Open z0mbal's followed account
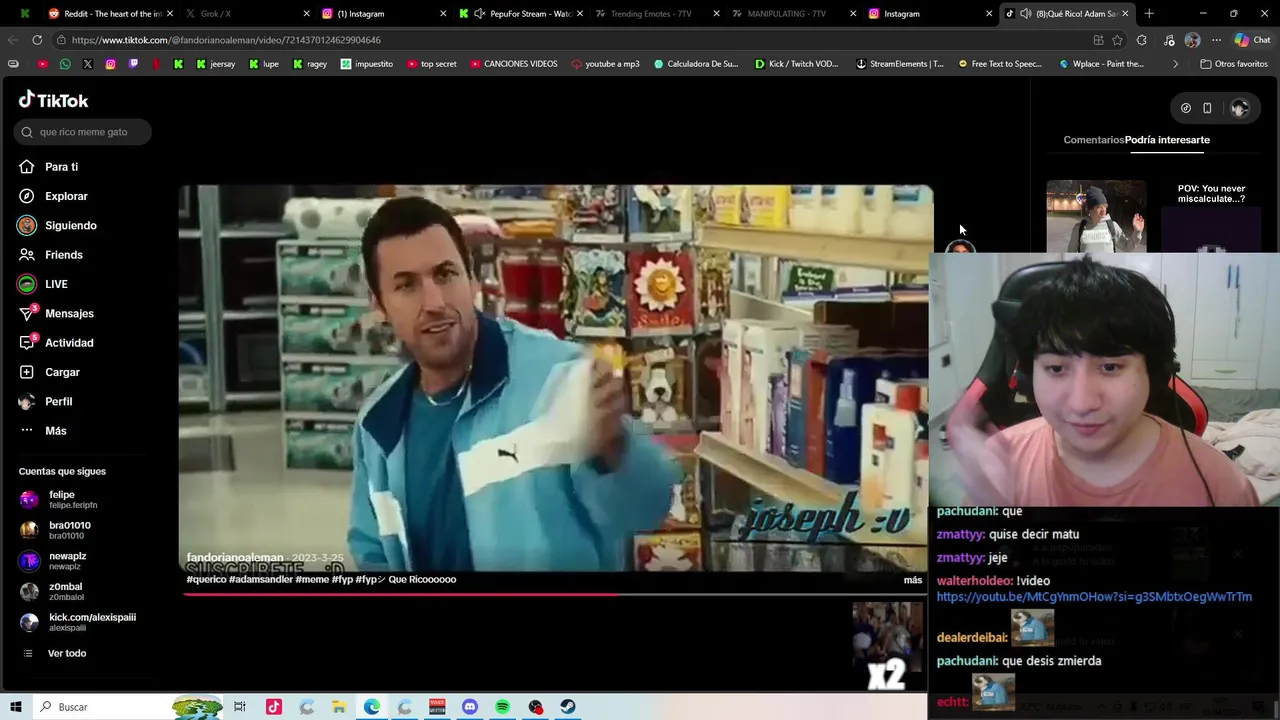Viewport: 1280px width, 720px height. tap(55, 591)
